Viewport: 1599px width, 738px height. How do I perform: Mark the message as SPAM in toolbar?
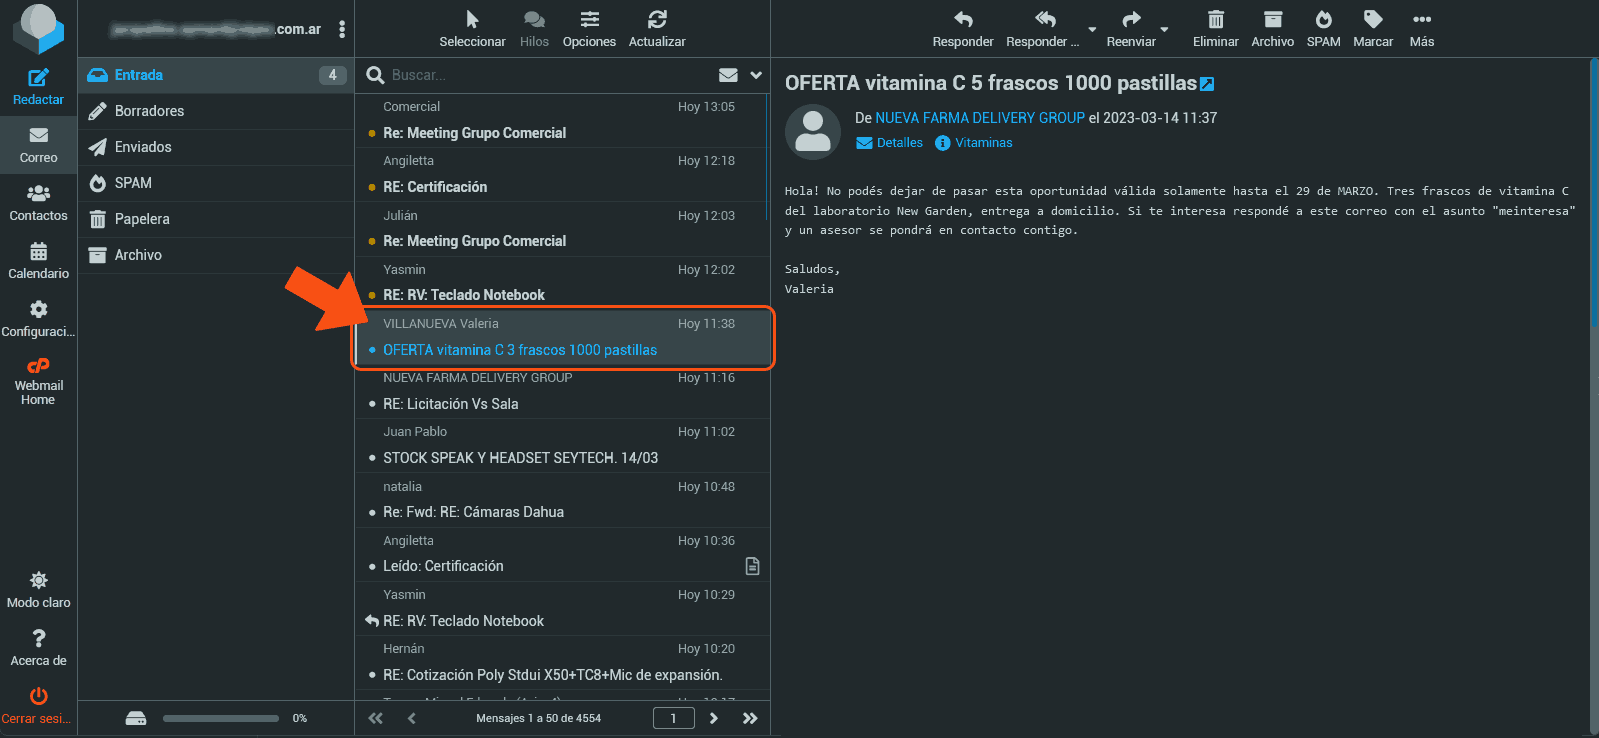[x=1323, y=20]
